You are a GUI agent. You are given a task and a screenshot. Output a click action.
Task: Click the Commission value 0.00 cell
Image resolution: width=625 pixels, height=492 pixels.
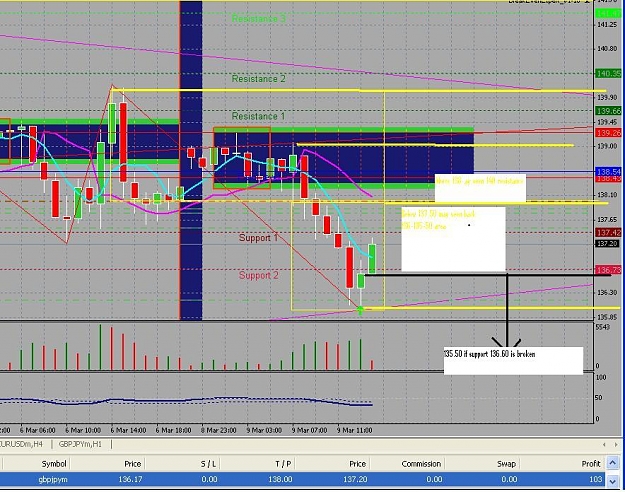434,479
